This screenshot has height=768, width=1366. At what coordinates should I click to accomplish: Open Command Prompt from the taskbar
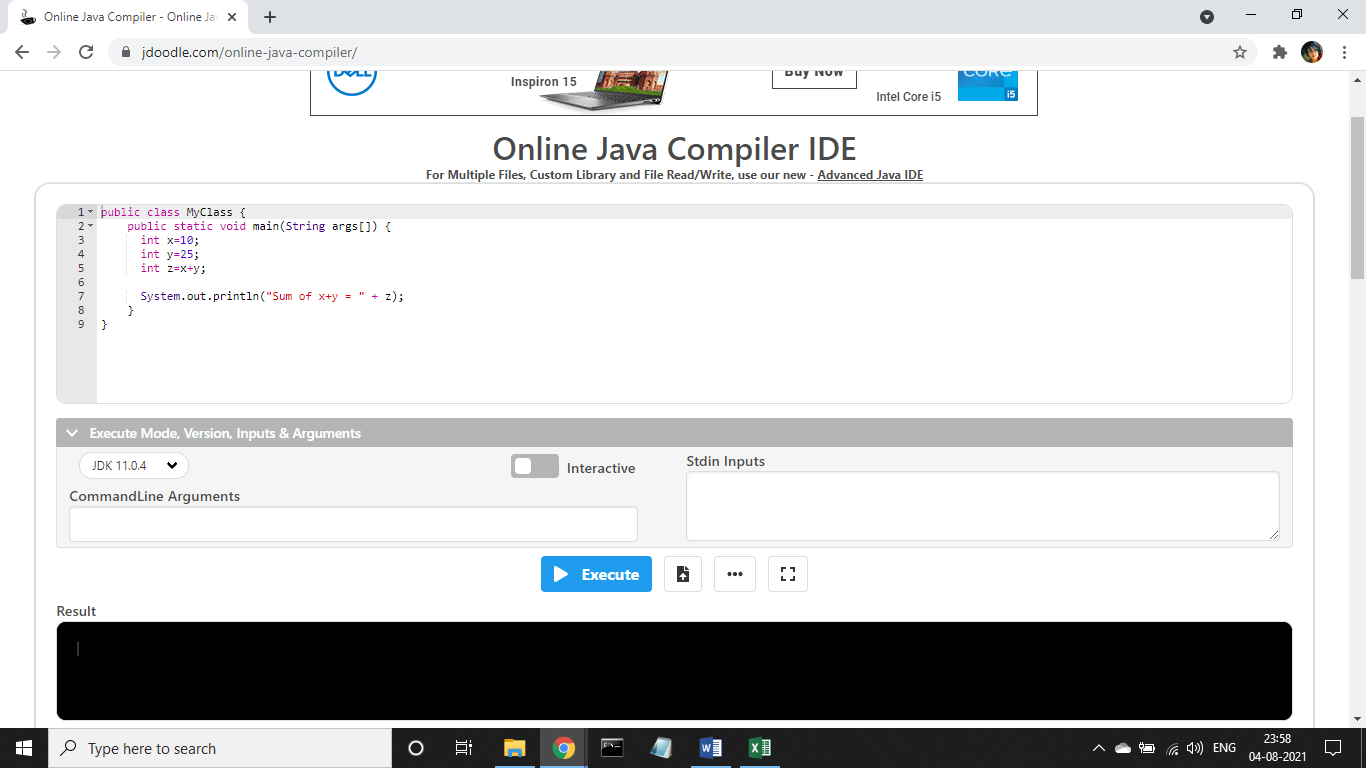point(612,748)
